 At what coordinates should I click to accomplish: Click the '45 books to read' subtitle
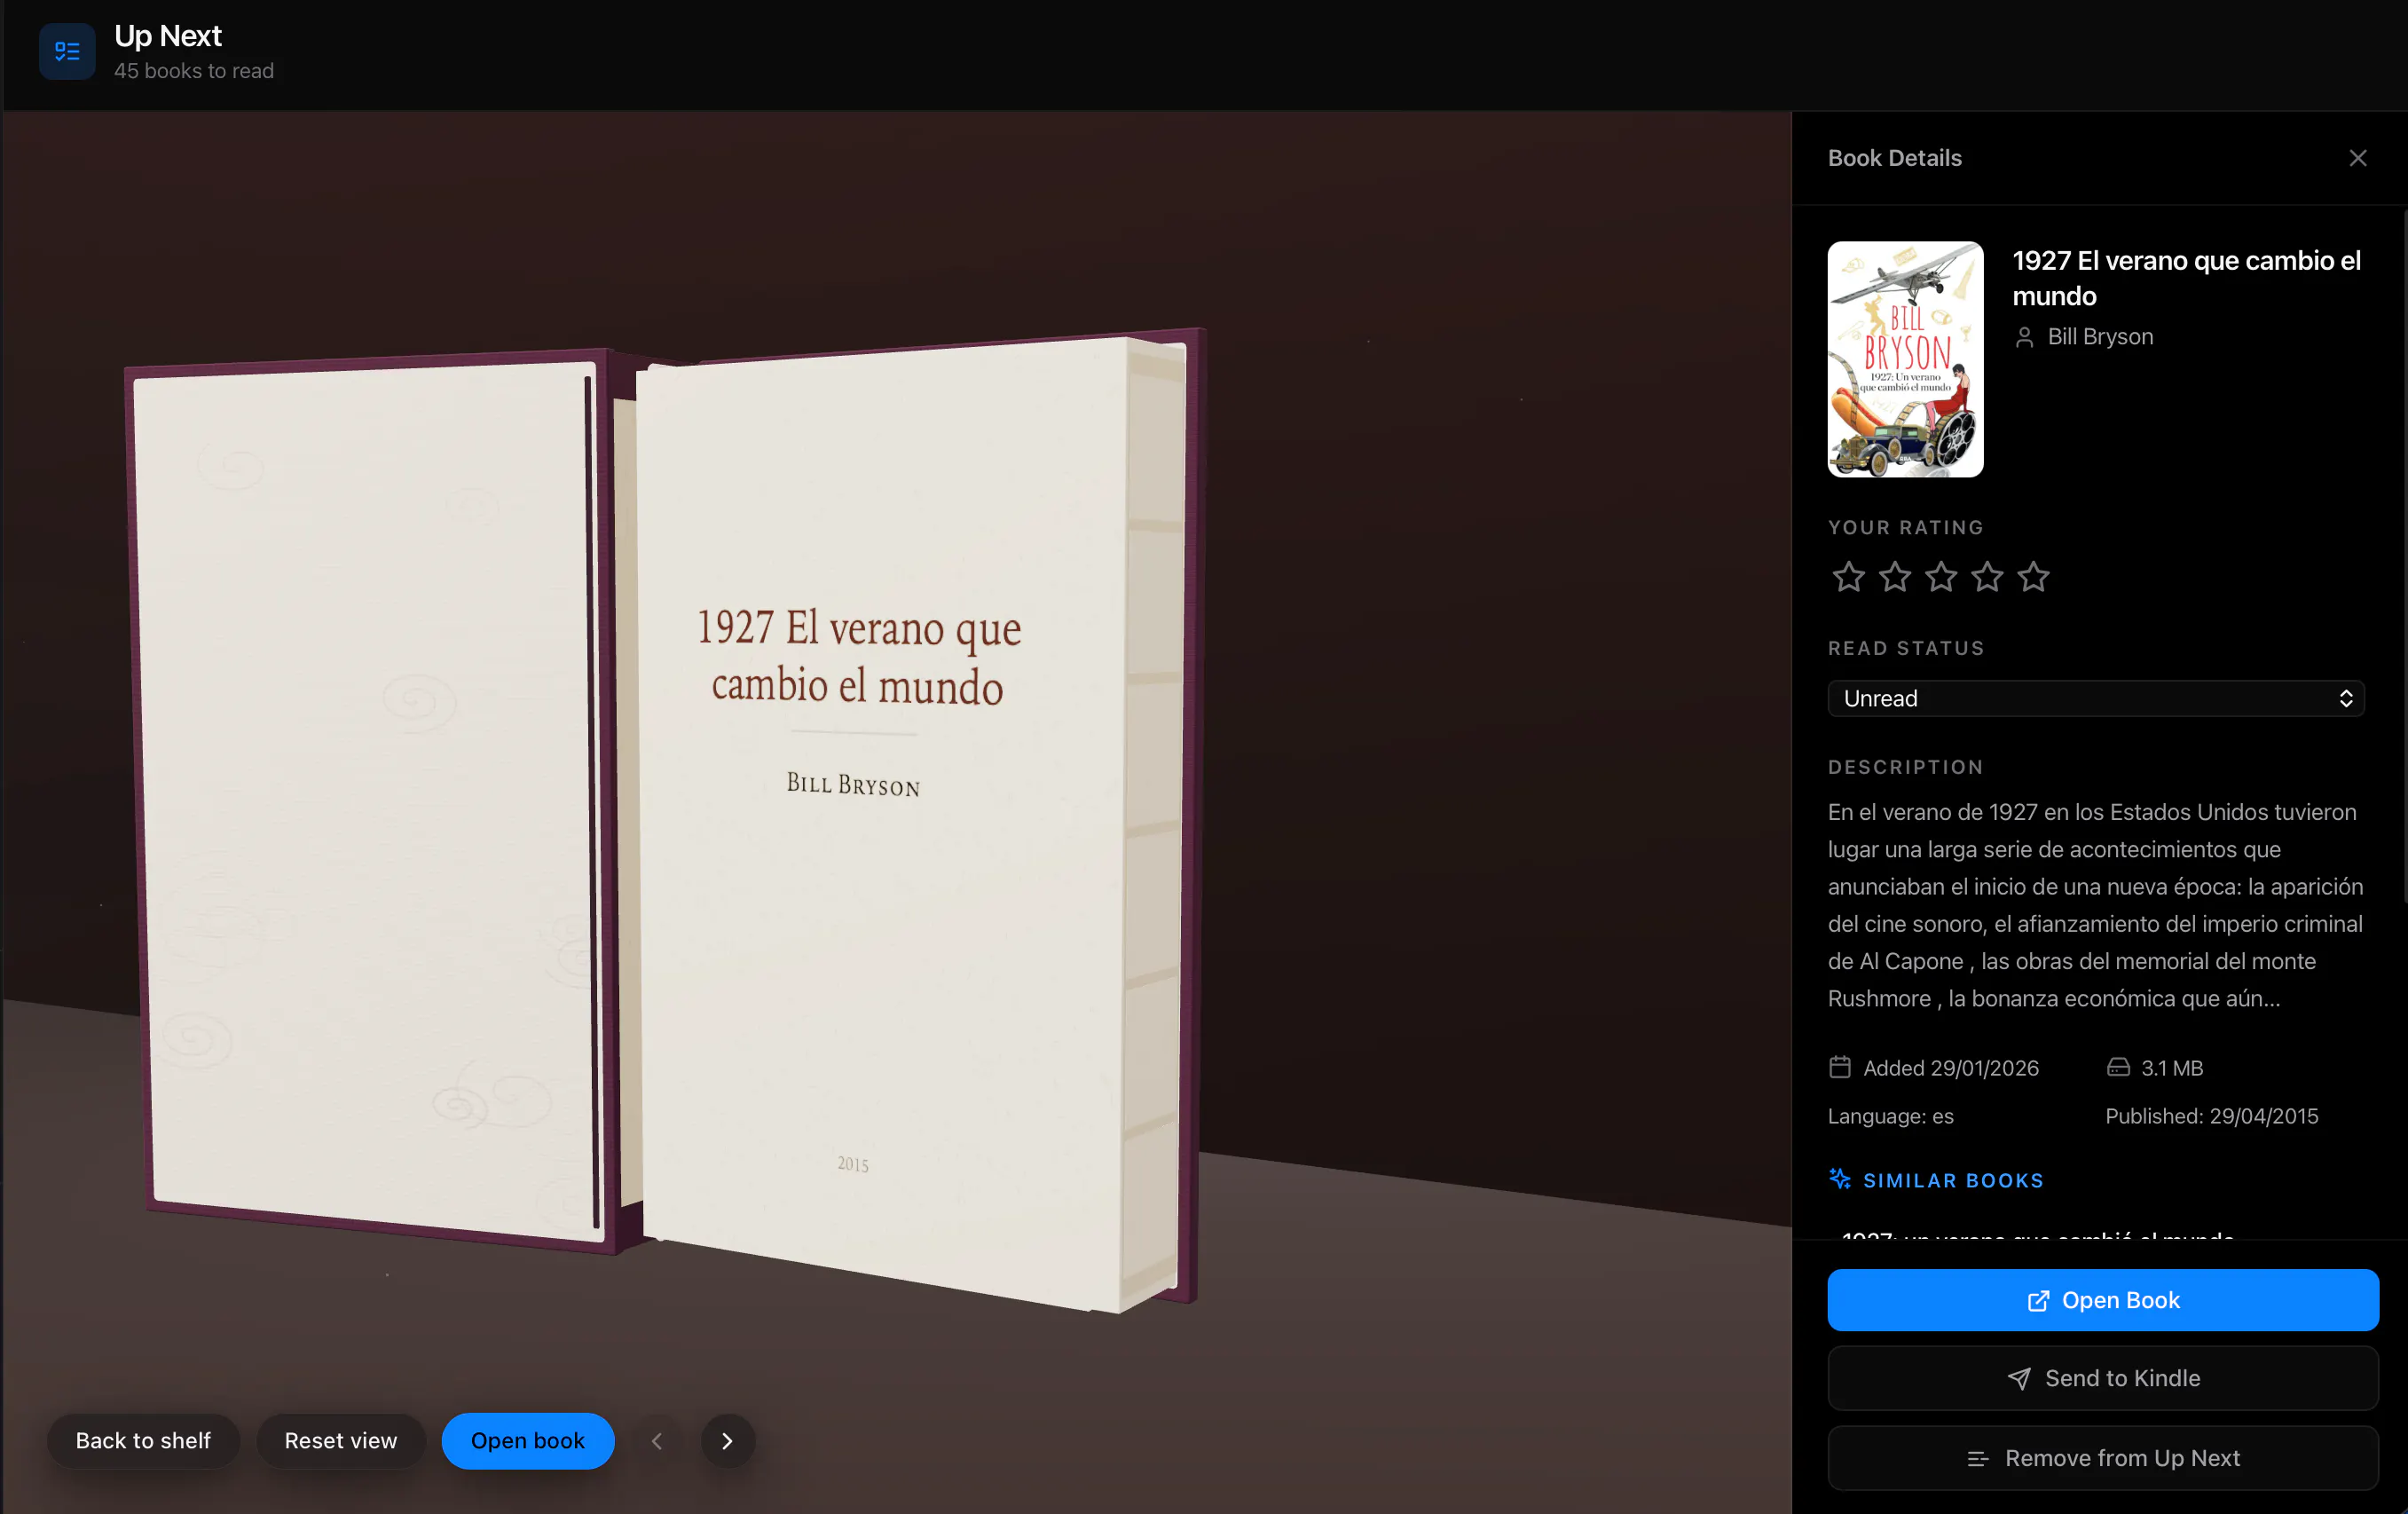tap(193, 71)
